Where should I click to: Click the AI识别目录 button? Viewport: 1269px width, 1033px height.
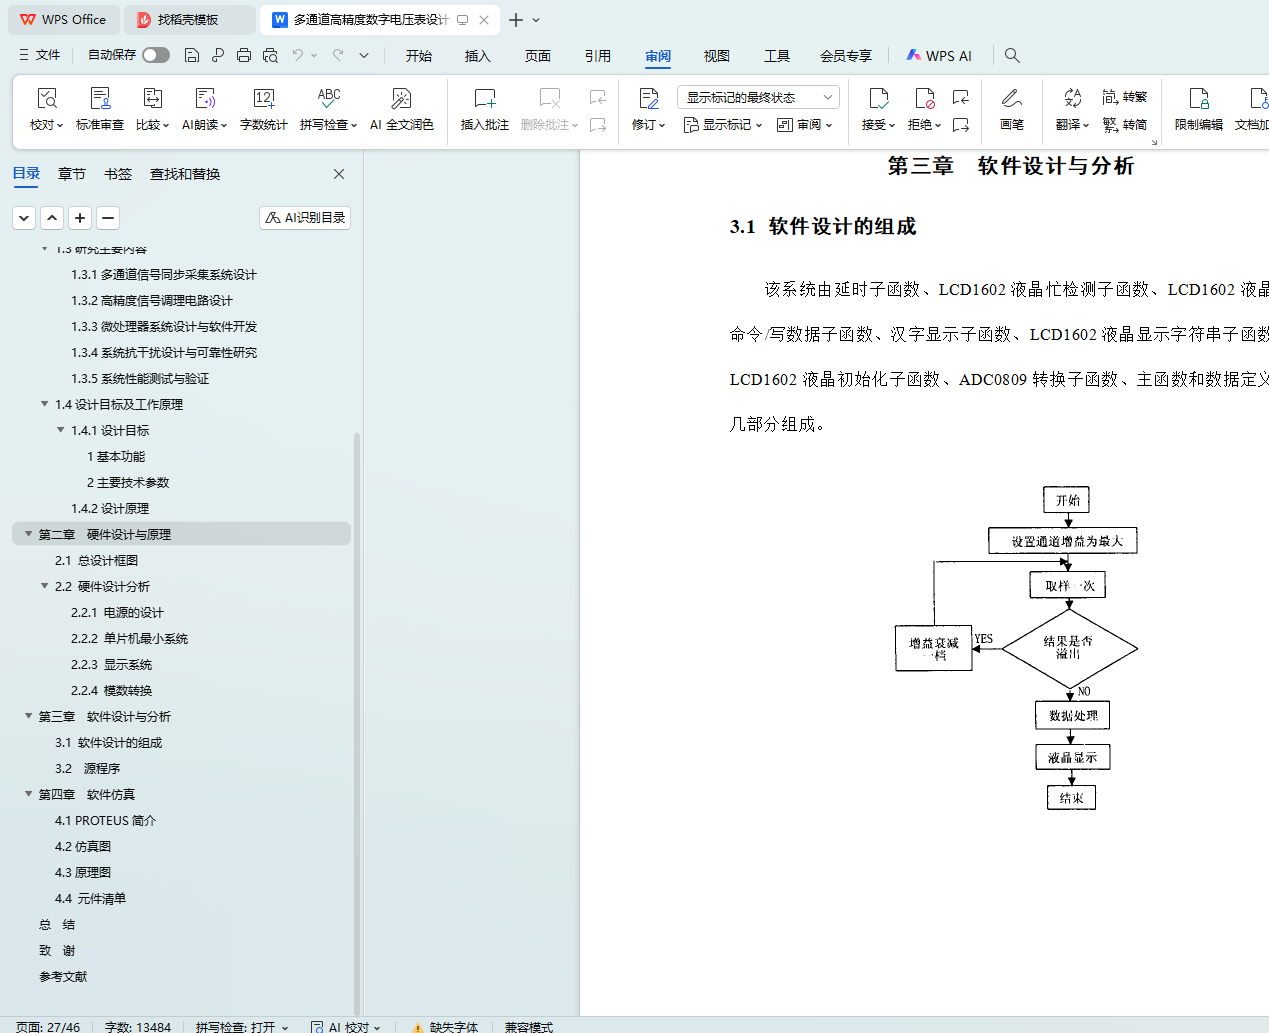[305, 218]
